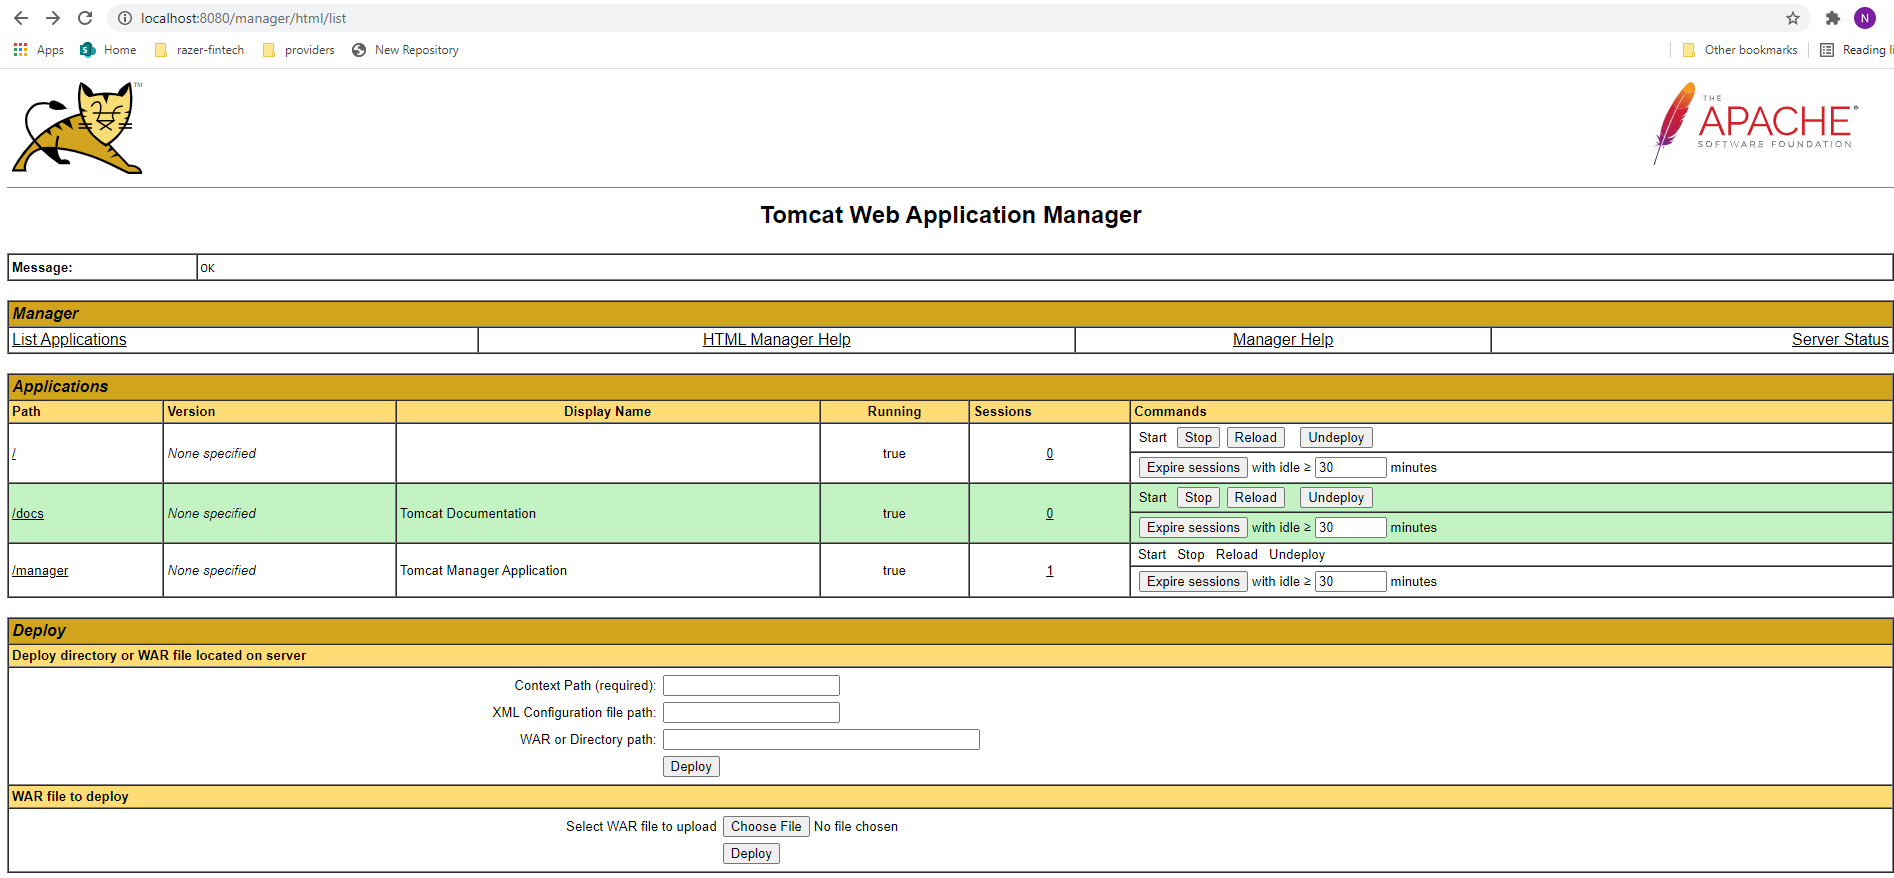
Task: Click the browser back arrow
Action: [21, 18]
